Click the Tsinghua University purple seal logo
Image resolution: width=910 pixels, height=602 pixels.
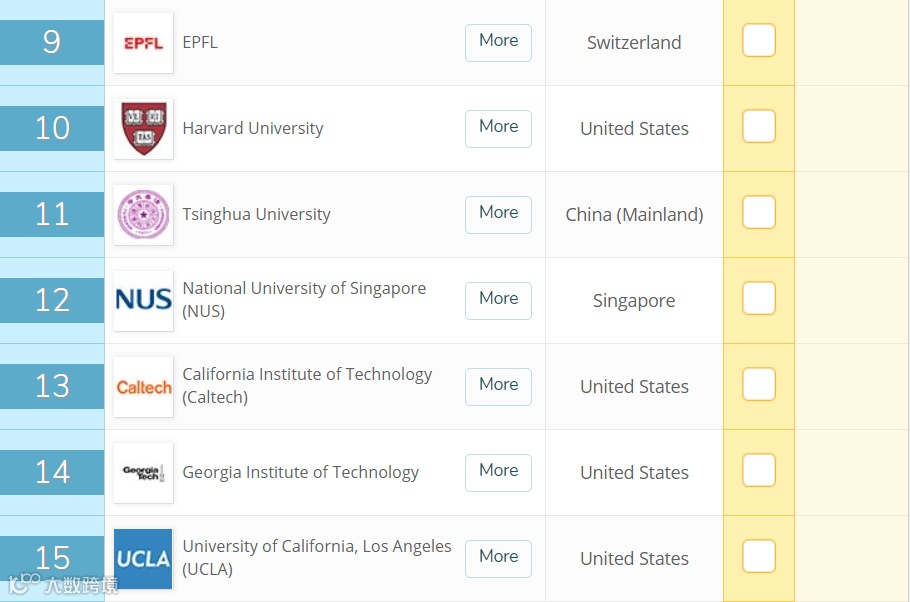click(143, 215)
